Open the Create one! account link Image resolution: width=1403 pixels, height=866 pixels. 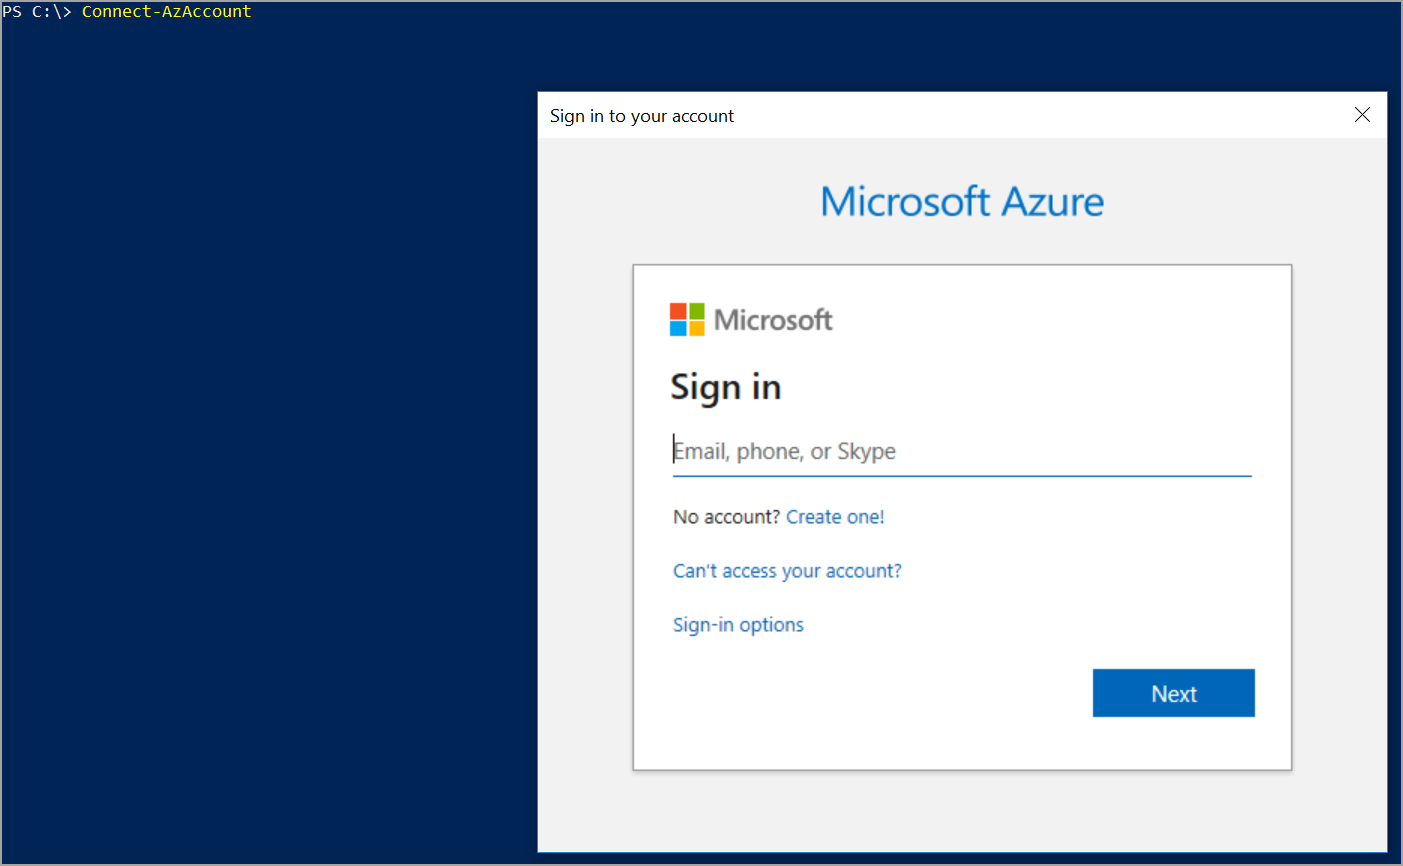tap(835, 517)
